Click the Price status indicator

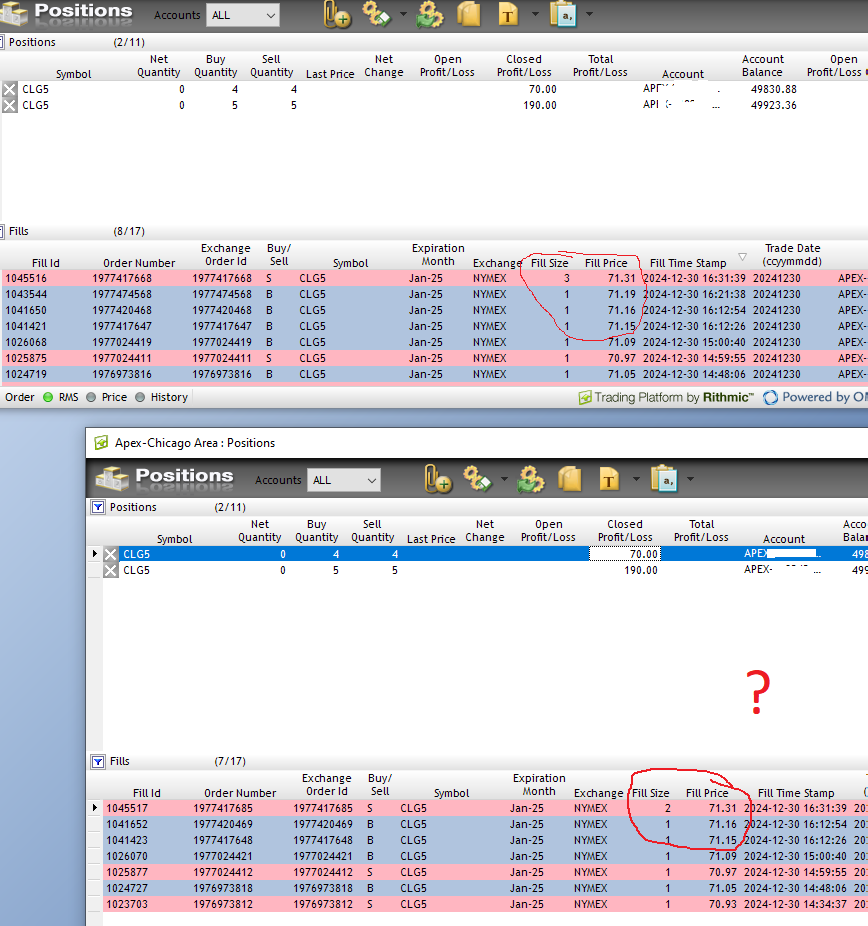click(x=141, y=397)
